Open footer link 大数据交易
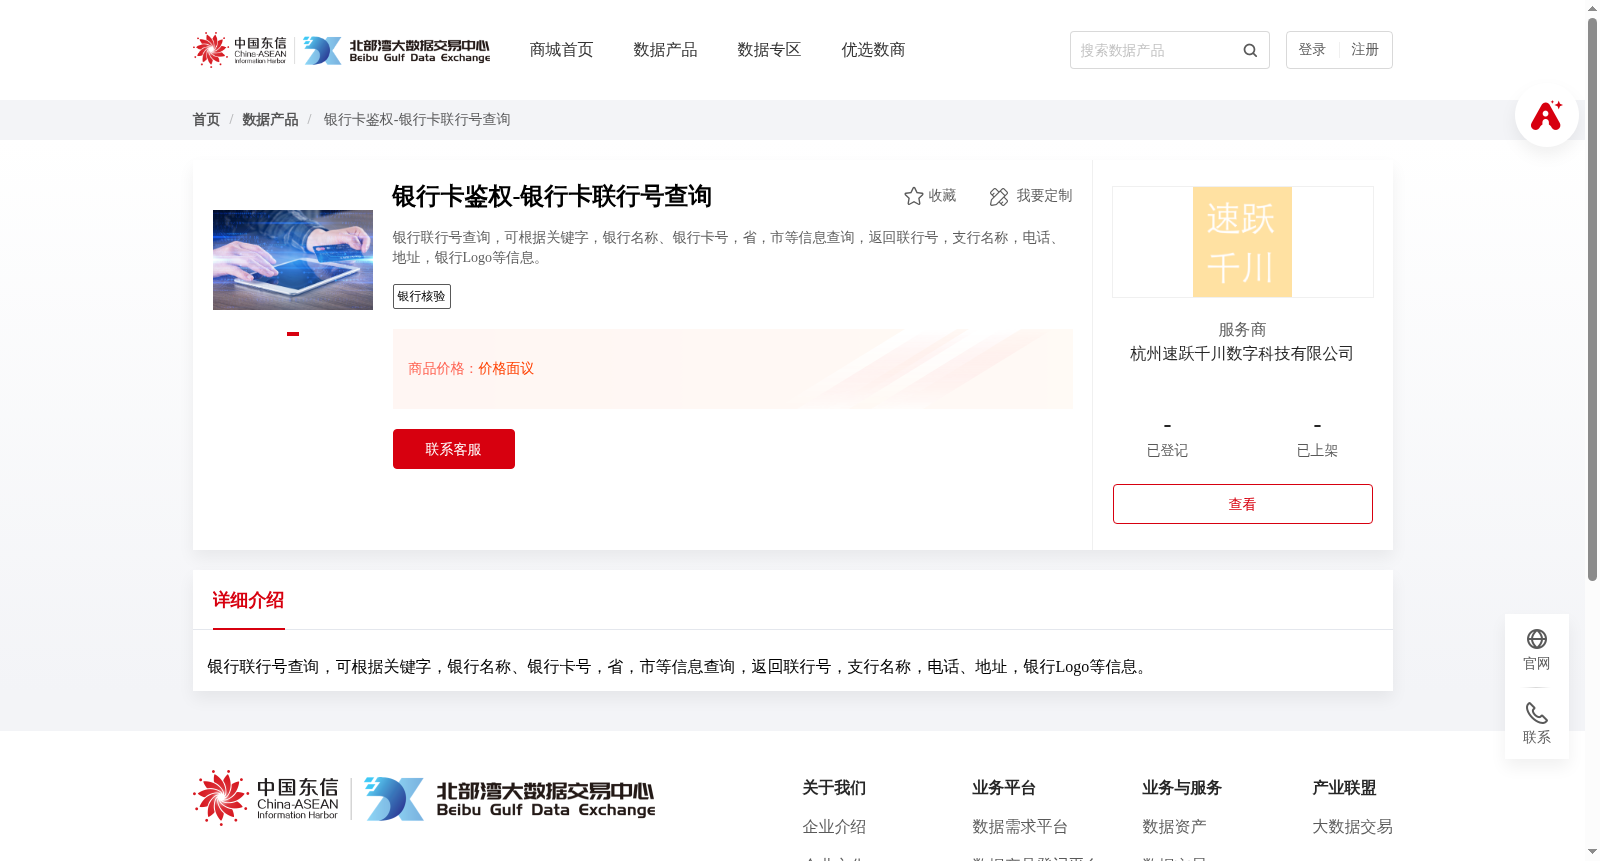 point(1352,827)
